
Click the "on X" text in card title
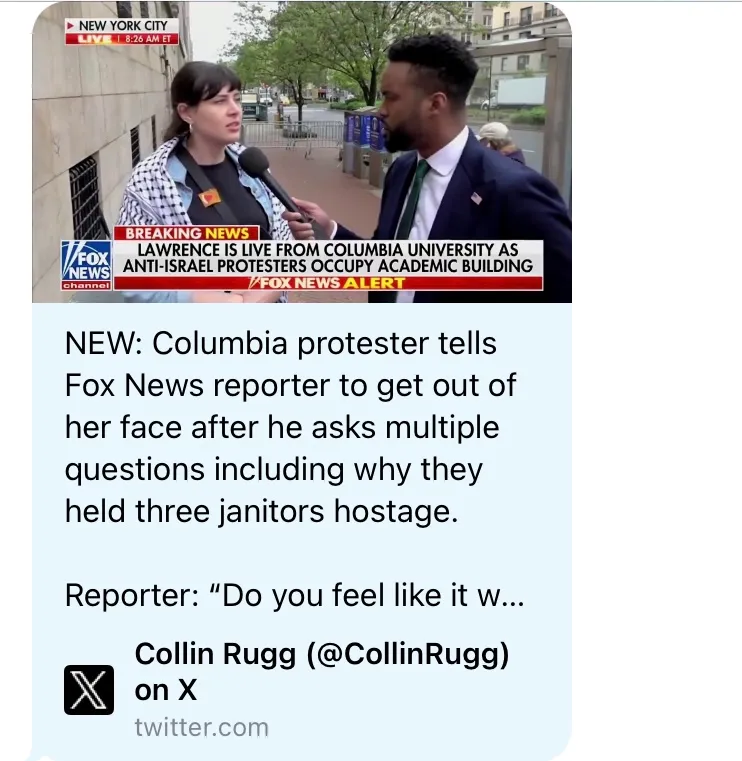click(x=165, y=690)
